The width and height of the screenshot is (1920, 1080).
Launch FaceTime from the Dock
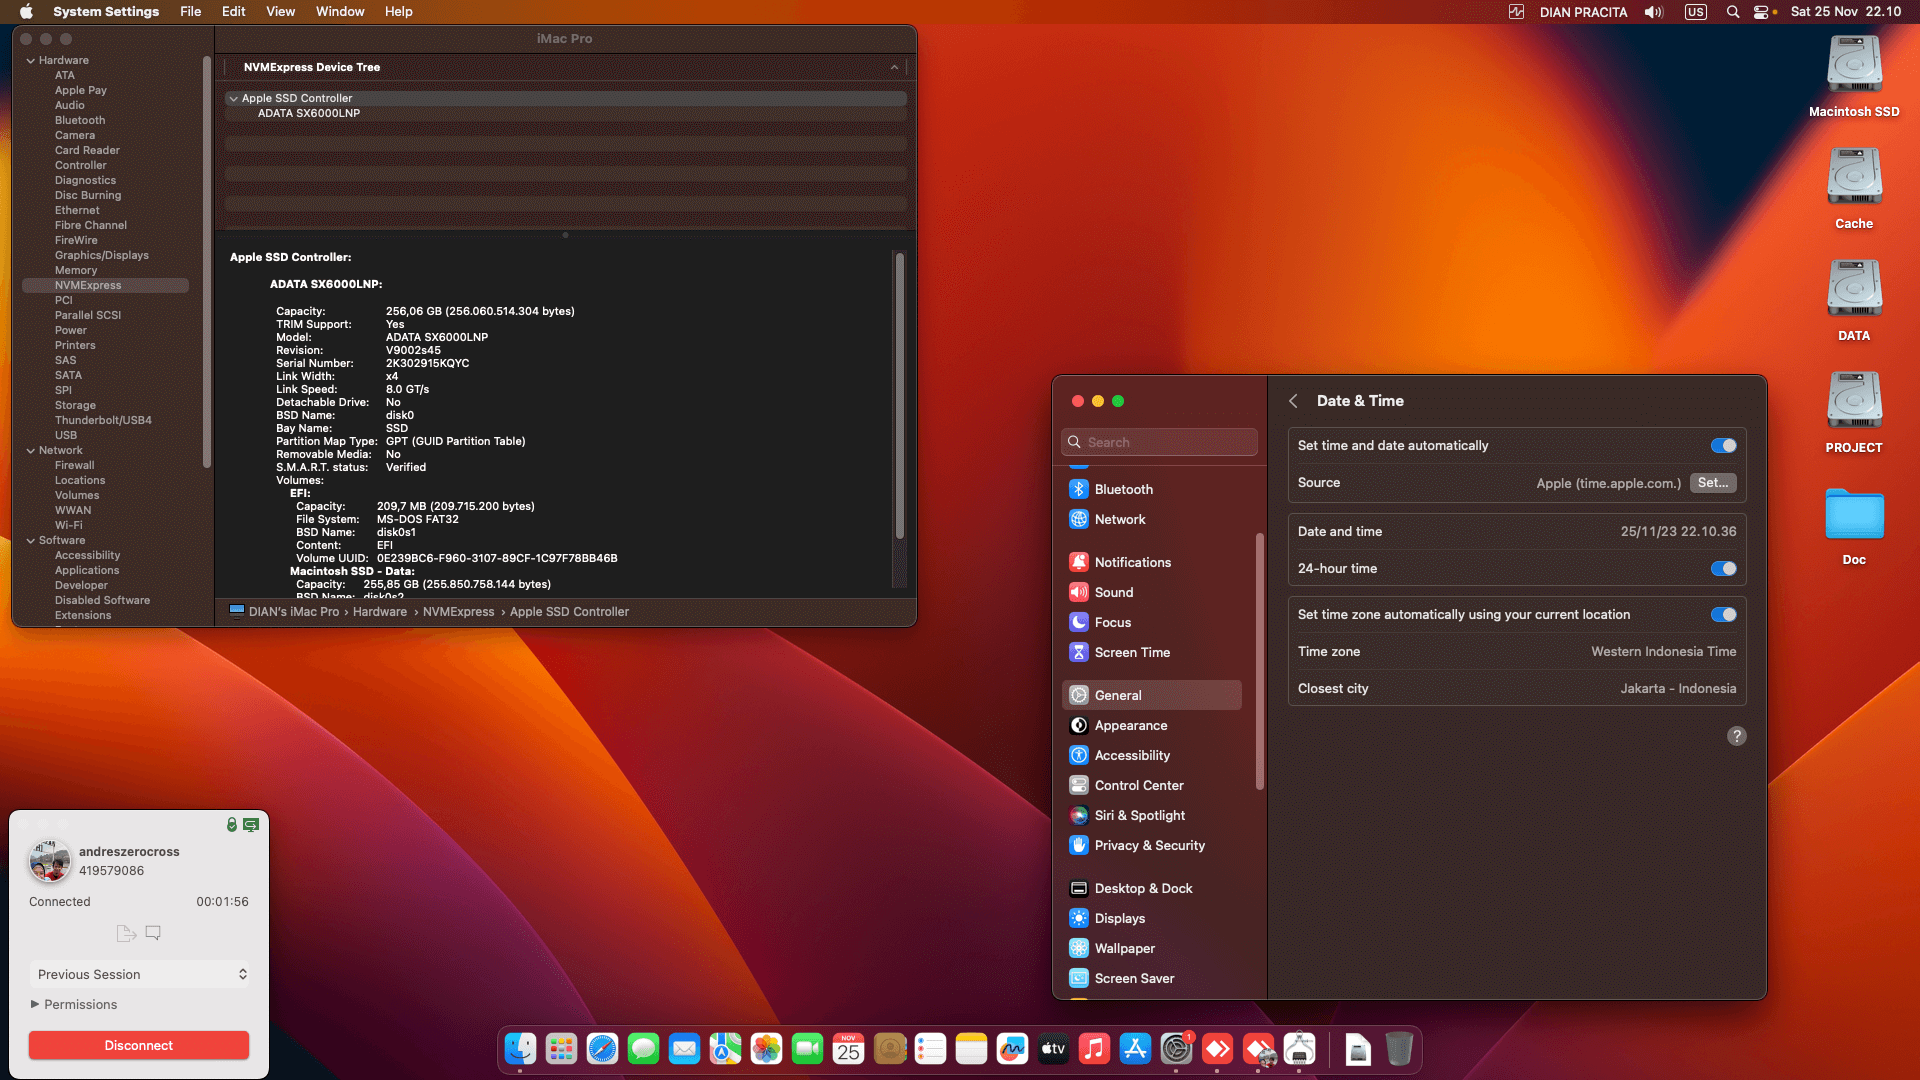coord(807,1049)
